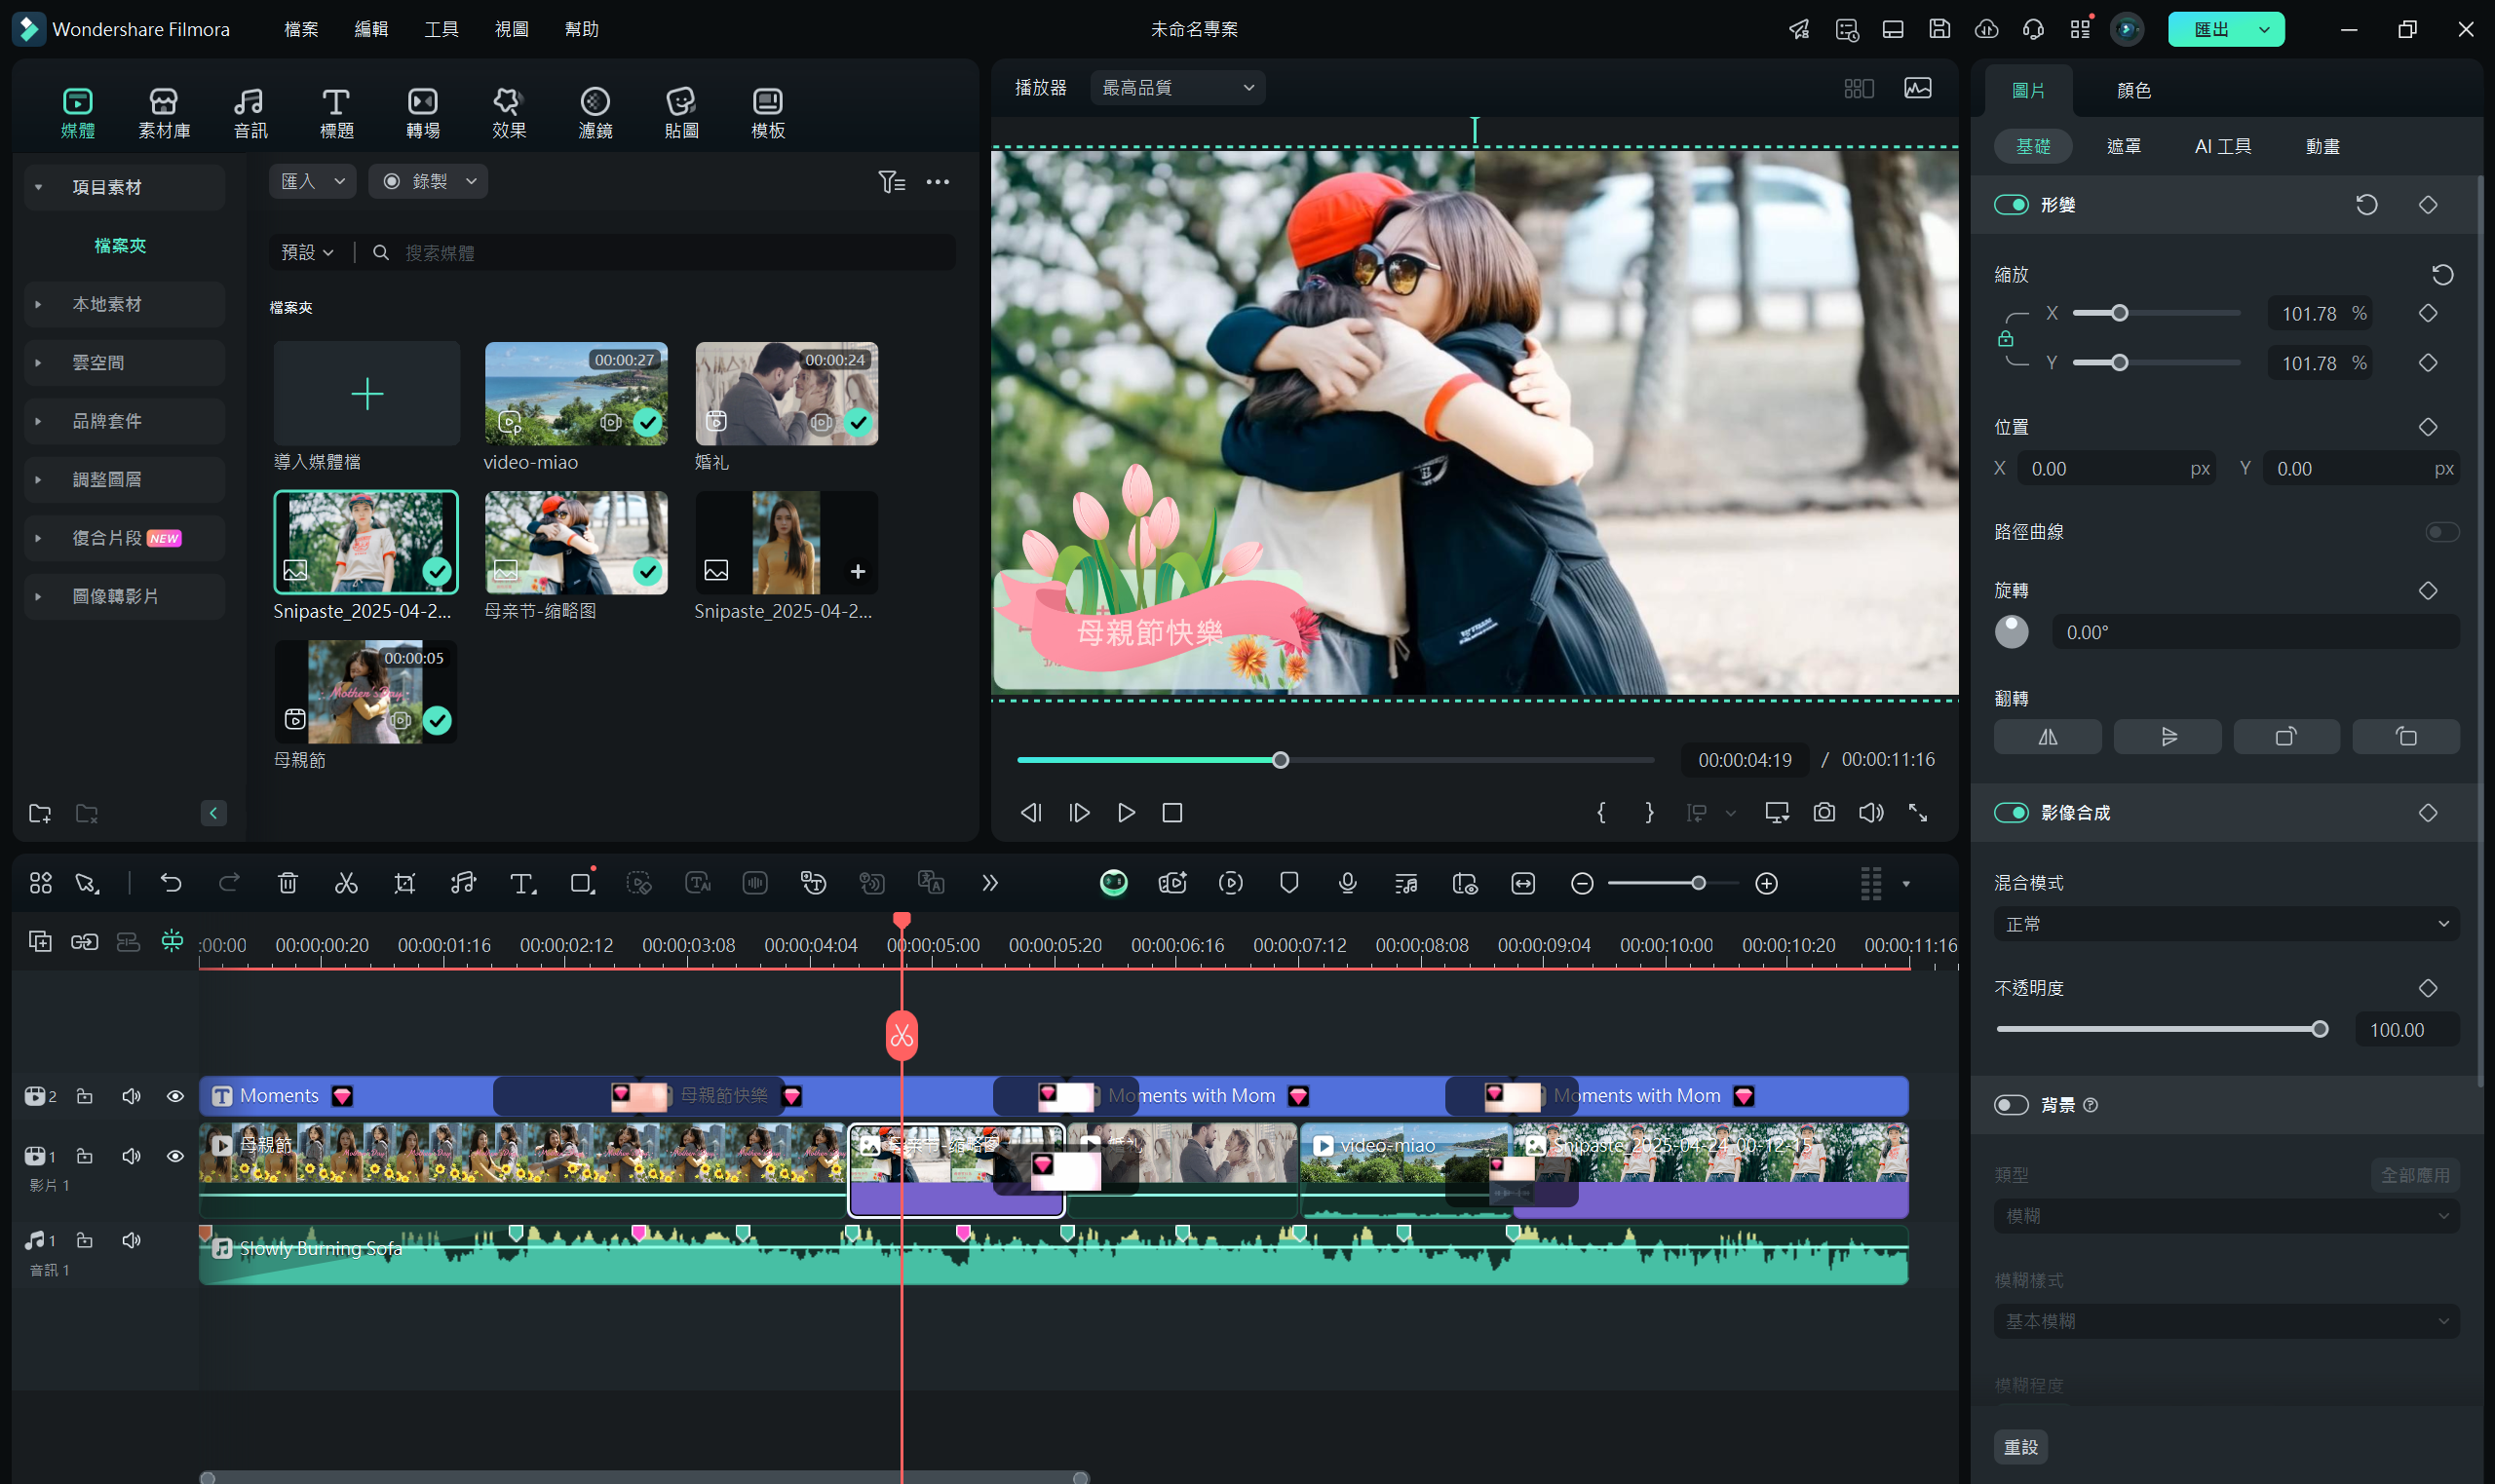Click the zoom-out minus icon on timeline

click(1582, 883)
